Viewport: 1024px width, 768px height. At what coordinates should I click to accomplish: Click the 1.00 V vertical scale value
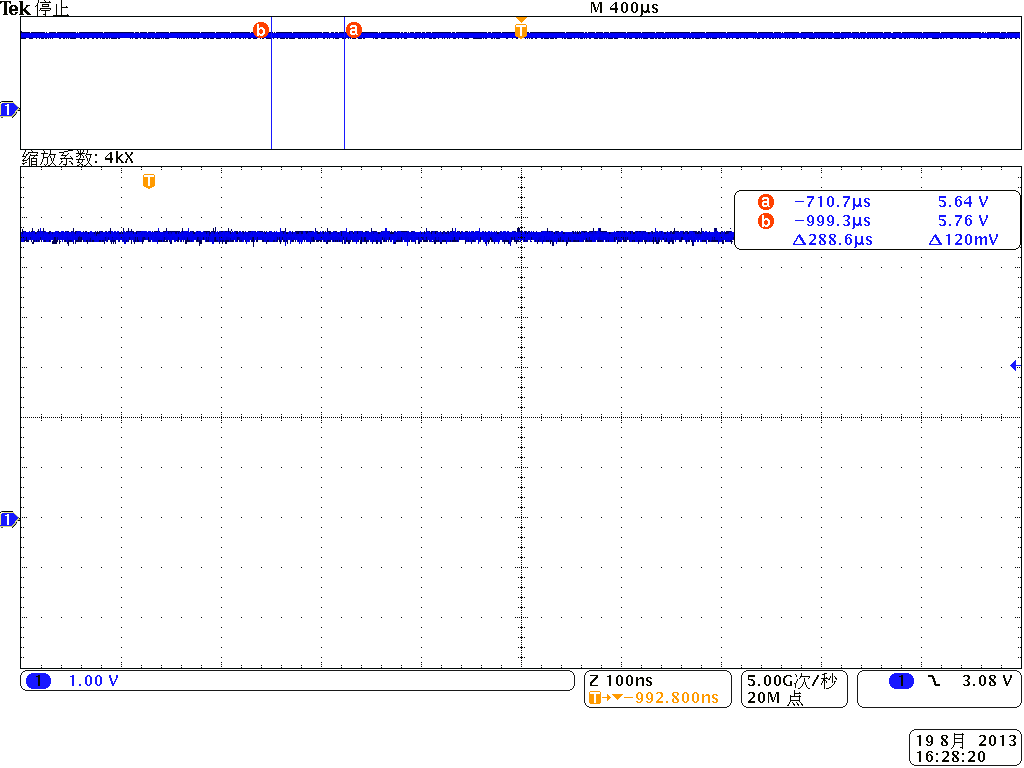93,681
